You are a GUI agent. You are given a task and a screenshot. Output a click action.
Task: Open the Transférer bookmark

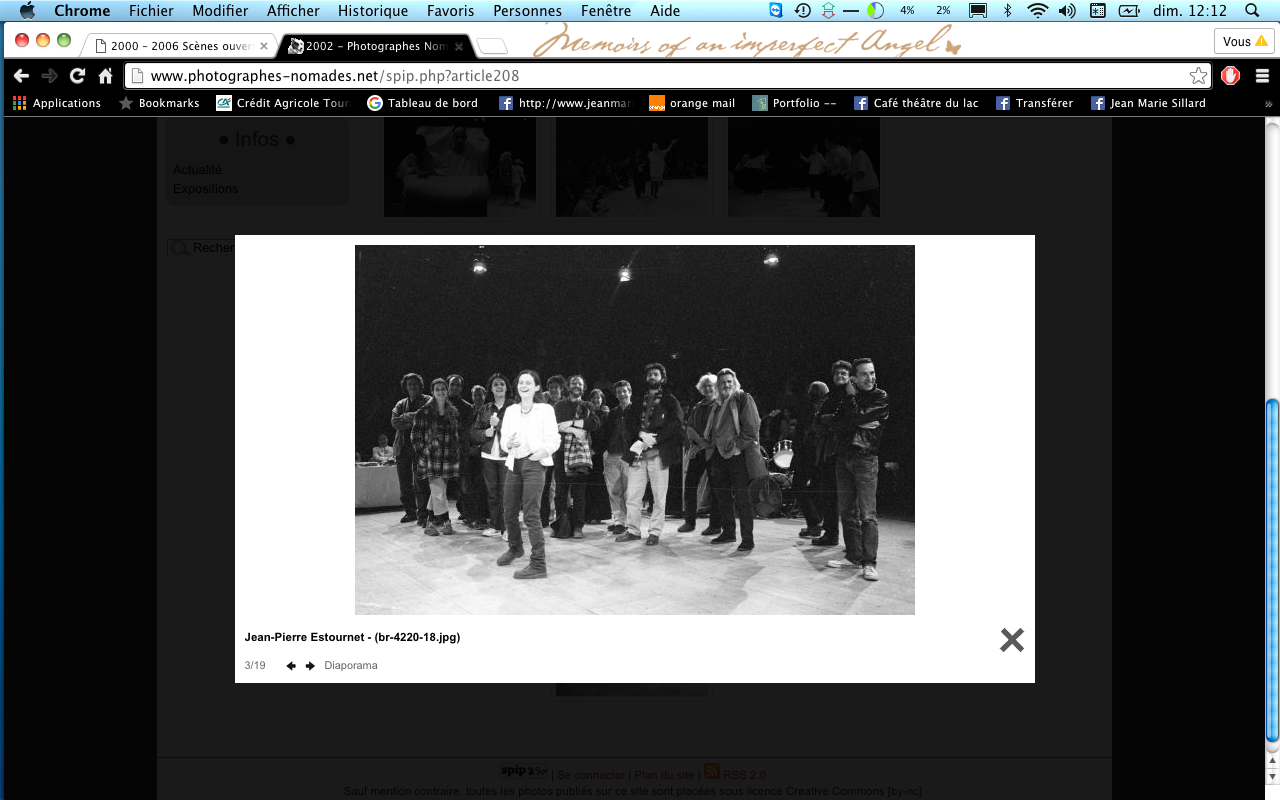pos(1034,103)
